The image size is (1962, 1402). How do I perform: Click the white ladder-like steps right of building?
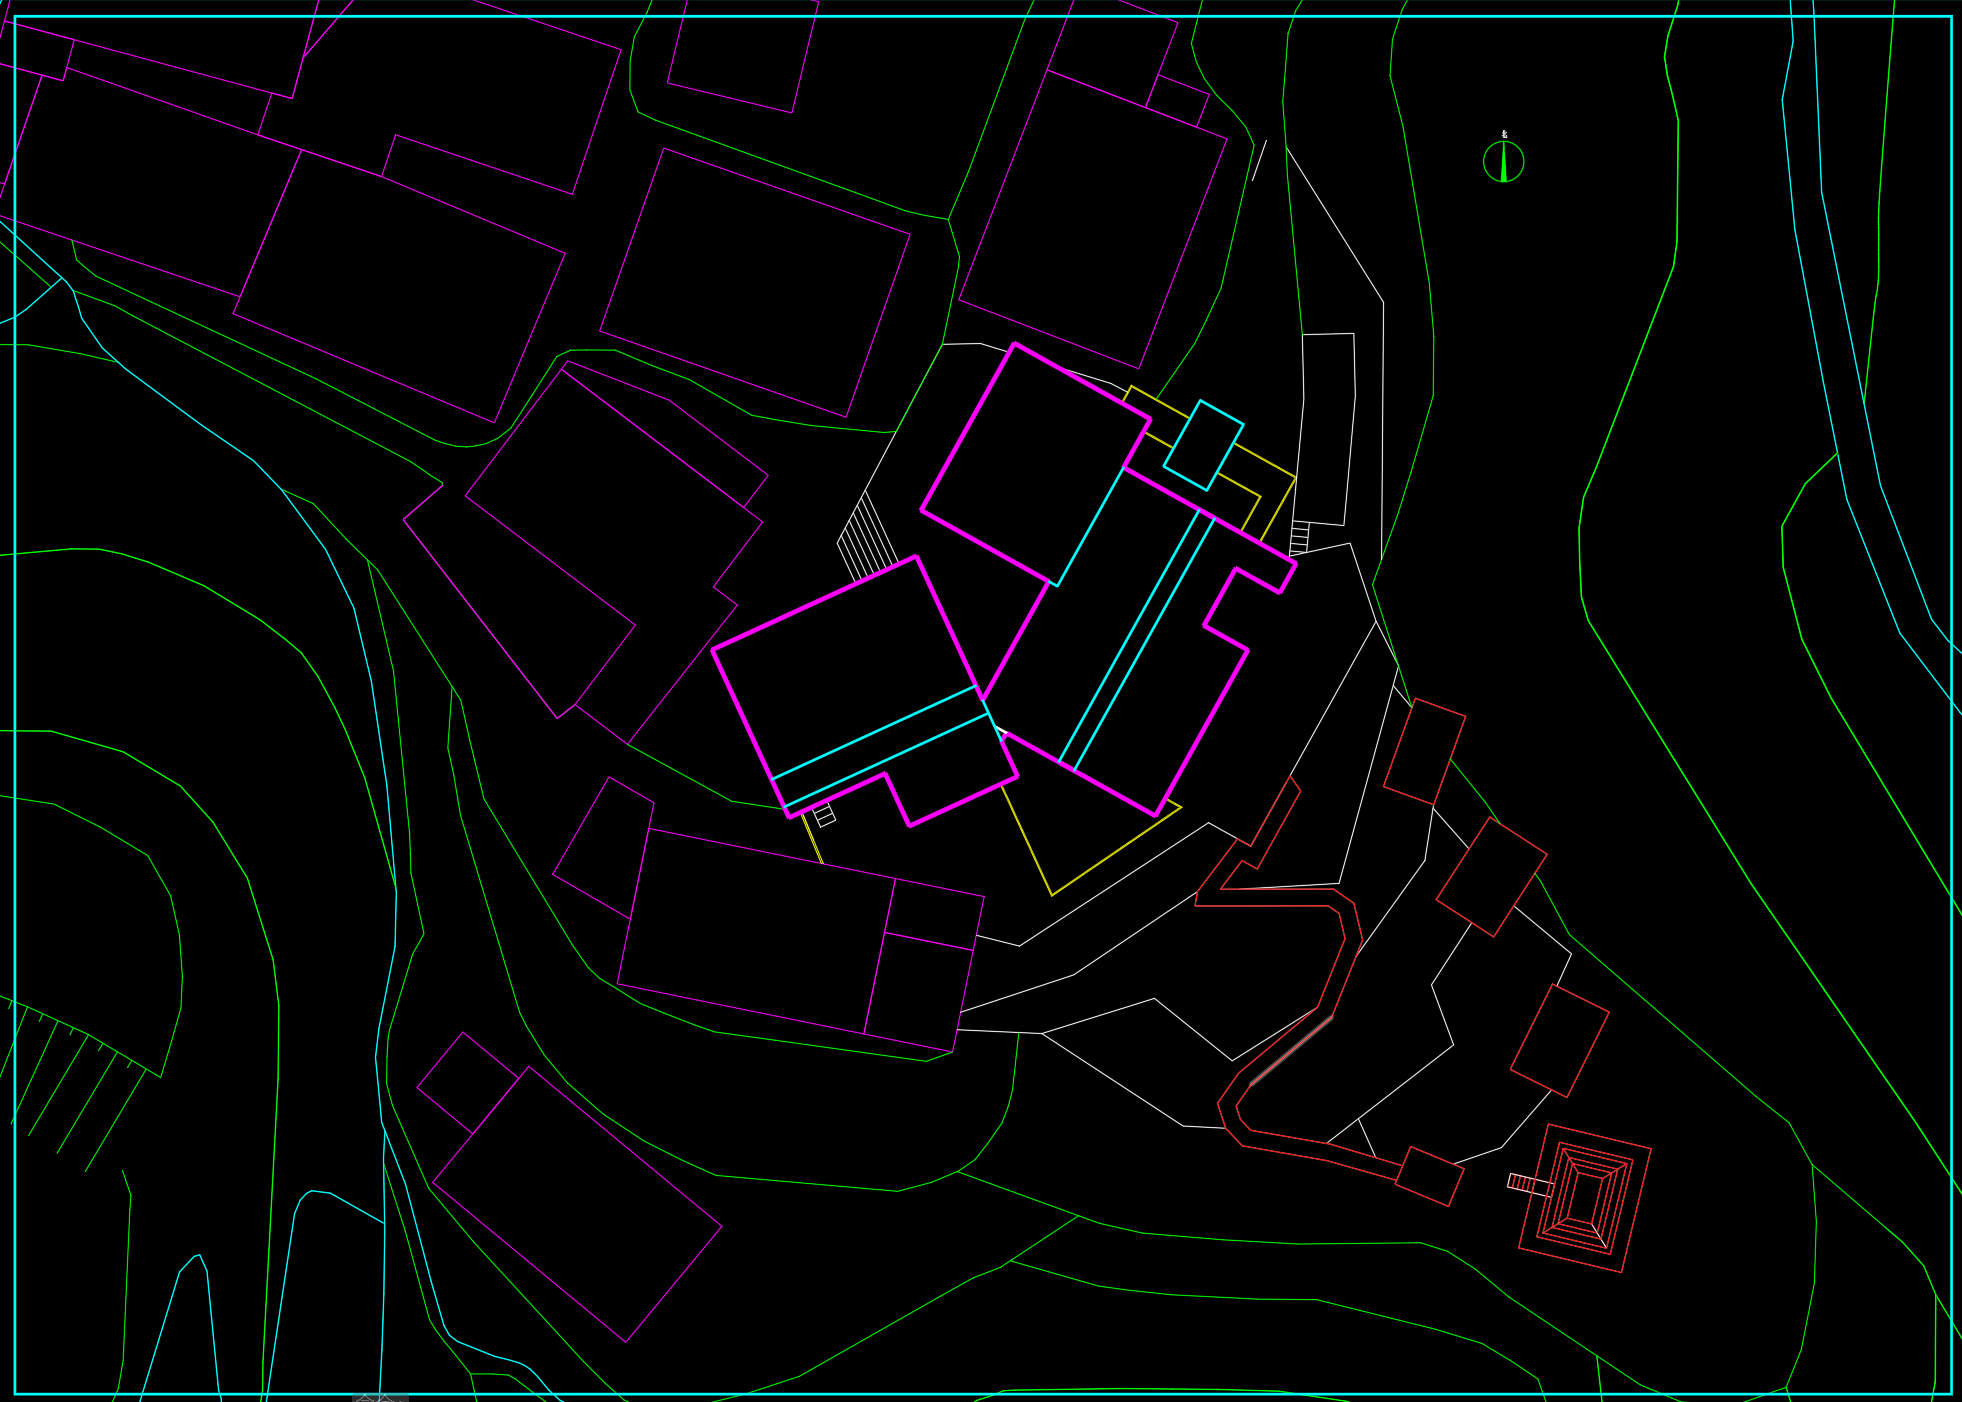[x=1299, y=538]
